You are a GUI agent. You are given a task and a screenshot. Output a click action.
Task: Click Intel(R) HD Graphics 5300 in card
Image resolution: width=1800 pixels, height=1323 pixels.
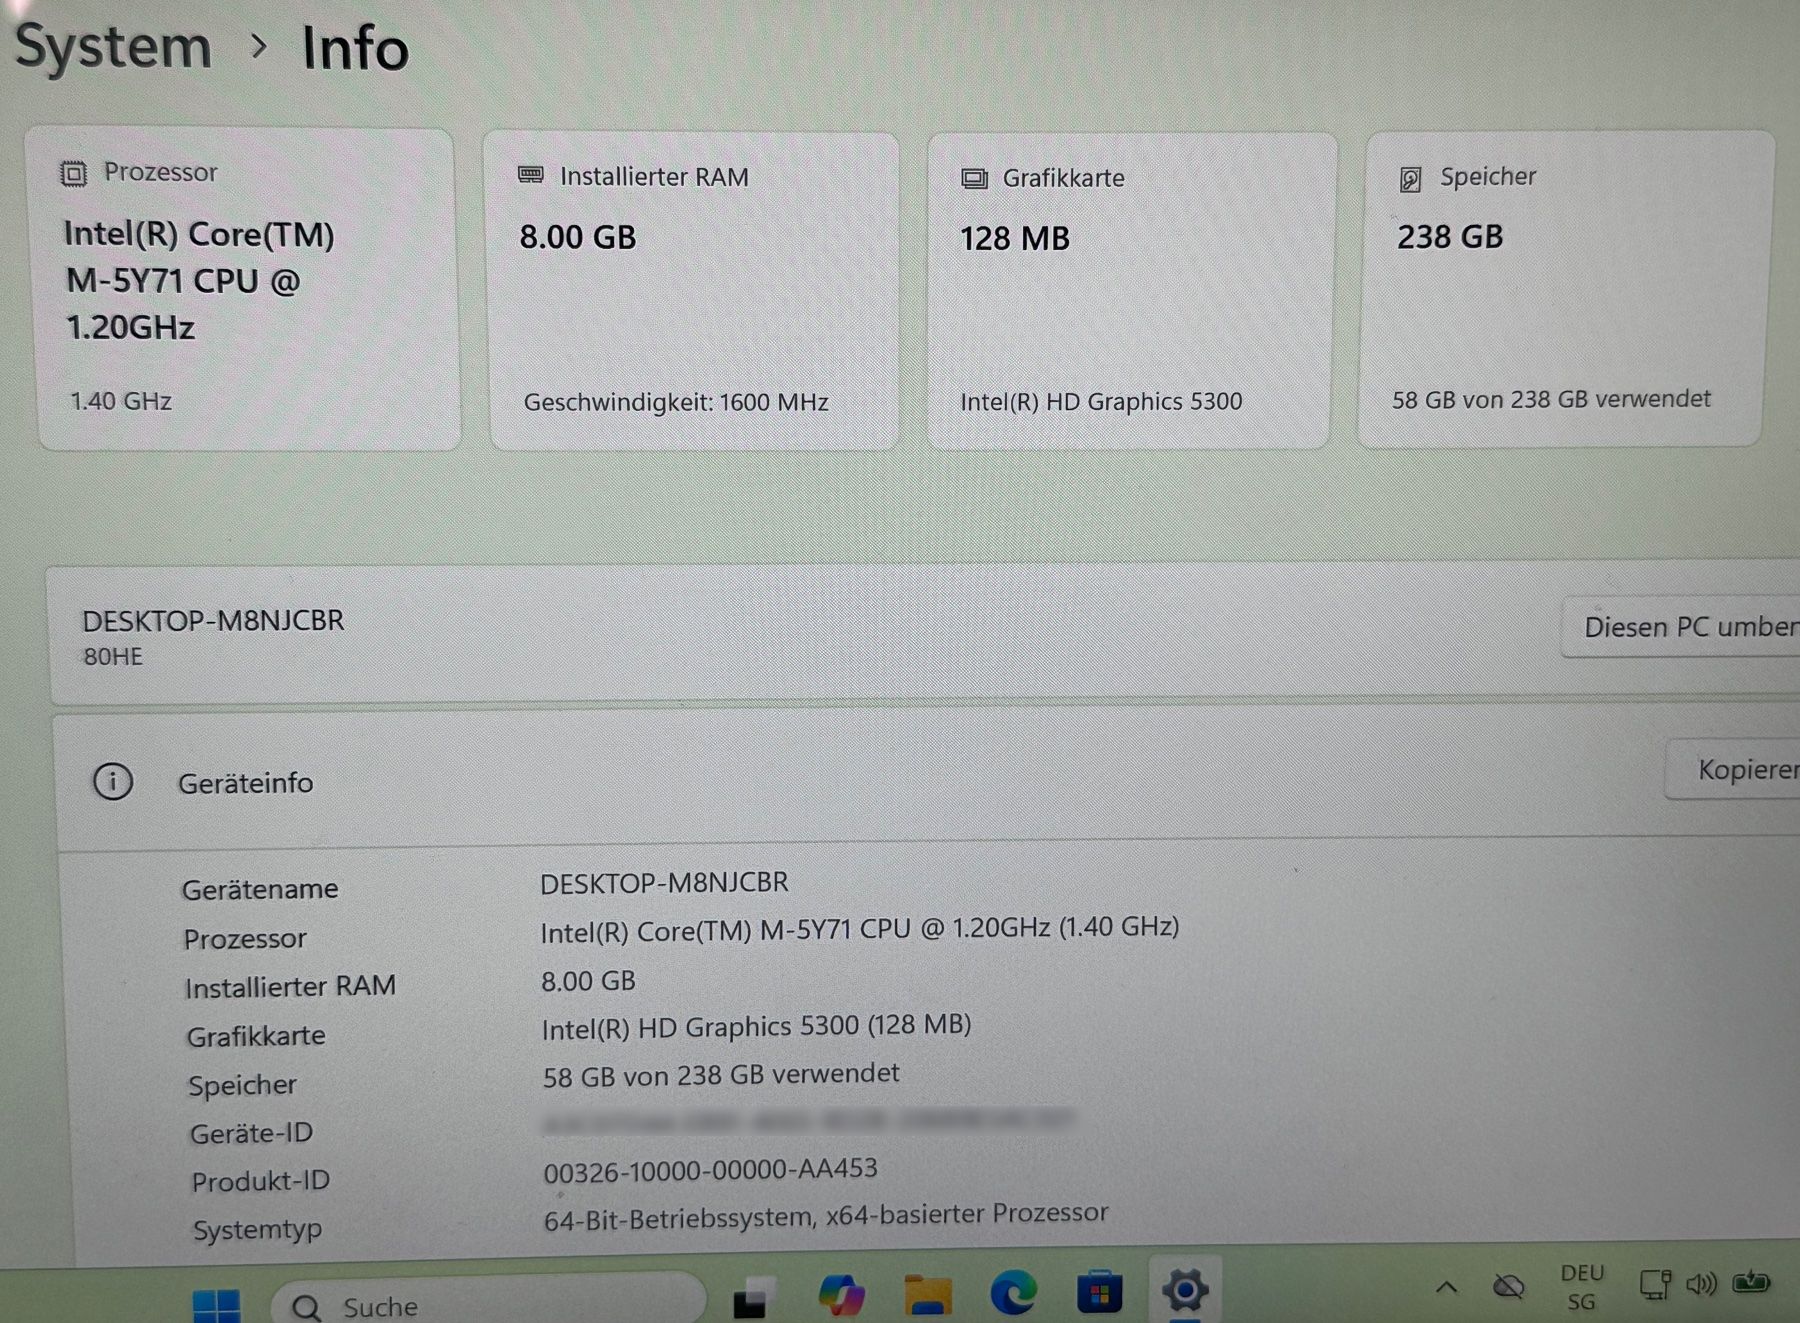point(1101,401)
